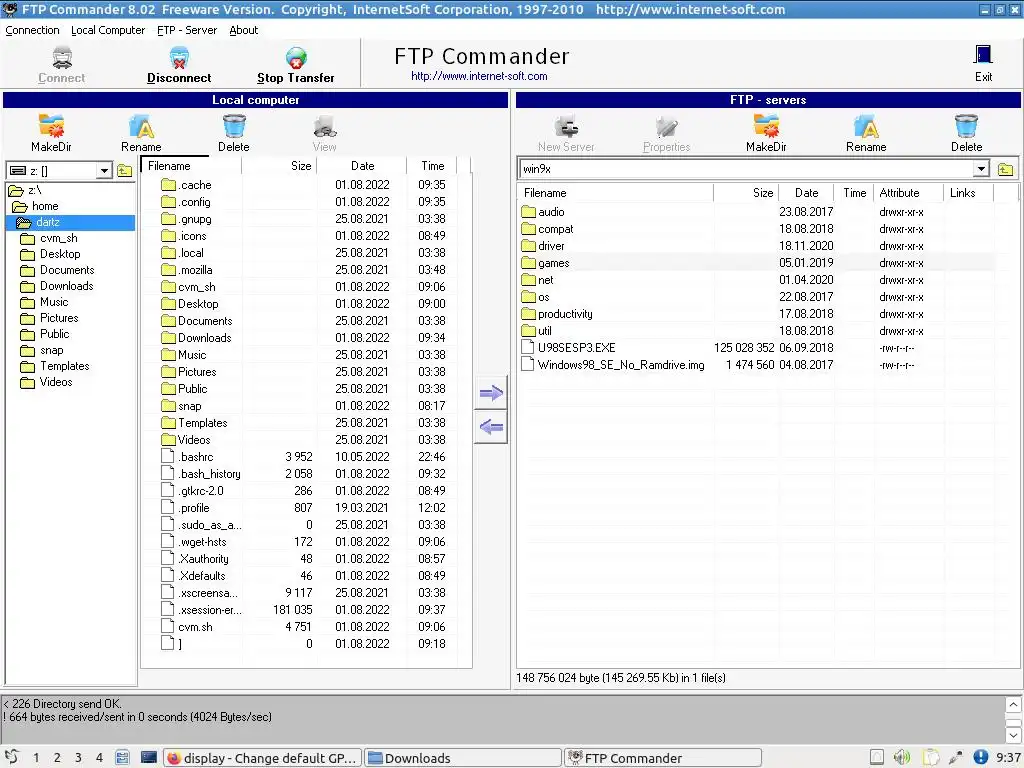Select the games folder on server
Image resolution: width=1024 pixels, height=768 pixels.
[x=554, y=263]
